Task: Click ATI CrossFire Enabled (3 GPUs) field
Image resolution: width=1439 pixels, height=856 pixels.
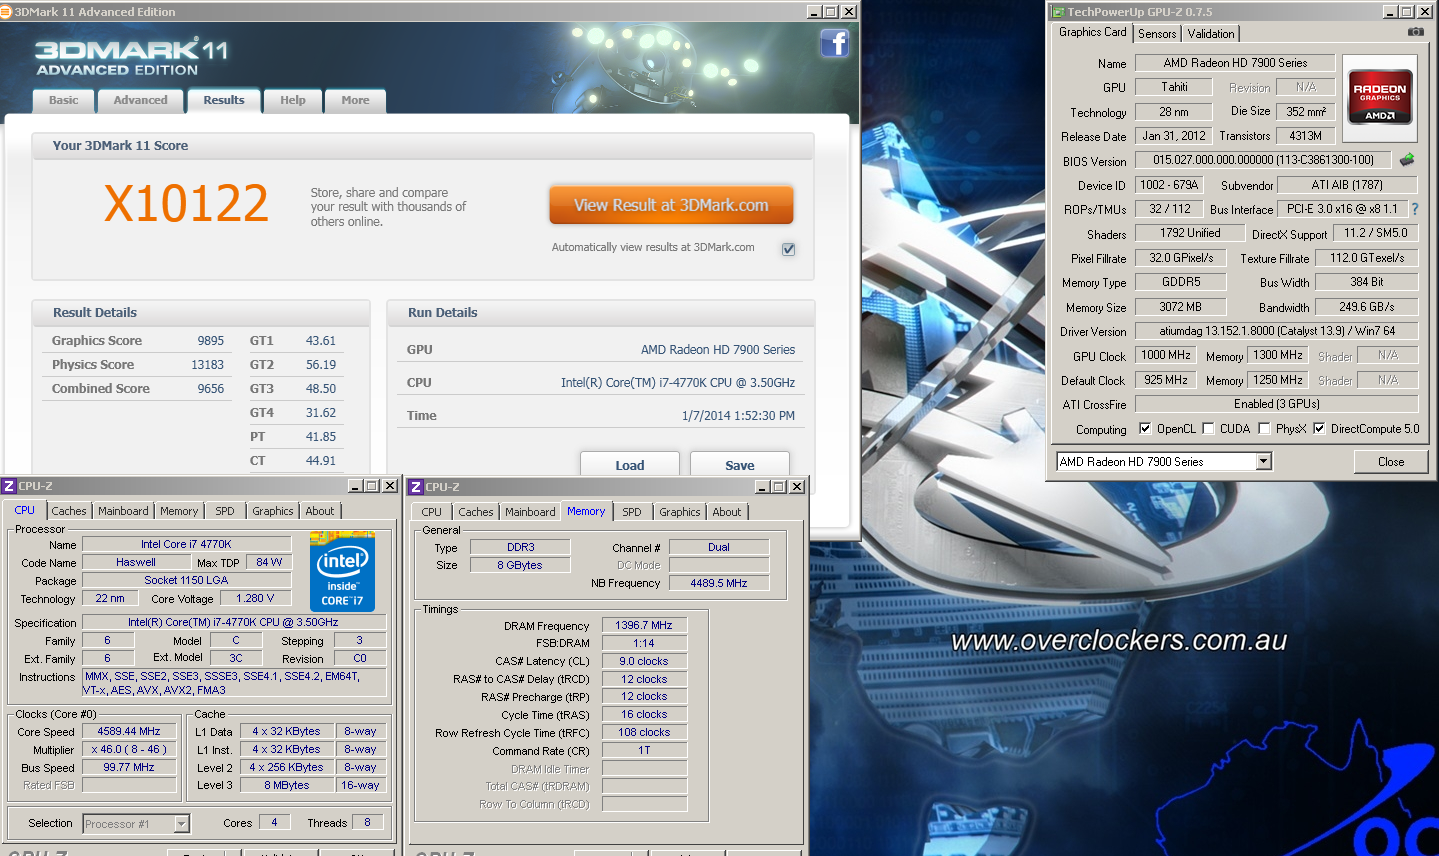Action: click(x=1277, y=404)
